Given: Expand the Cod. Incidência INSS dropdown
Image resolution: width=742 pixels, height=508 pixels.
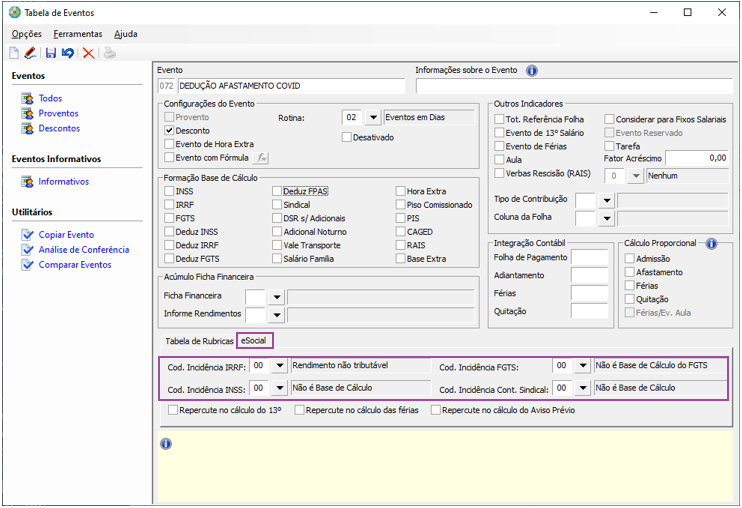Looking at the screenshot, I should [x=280, y=388].
